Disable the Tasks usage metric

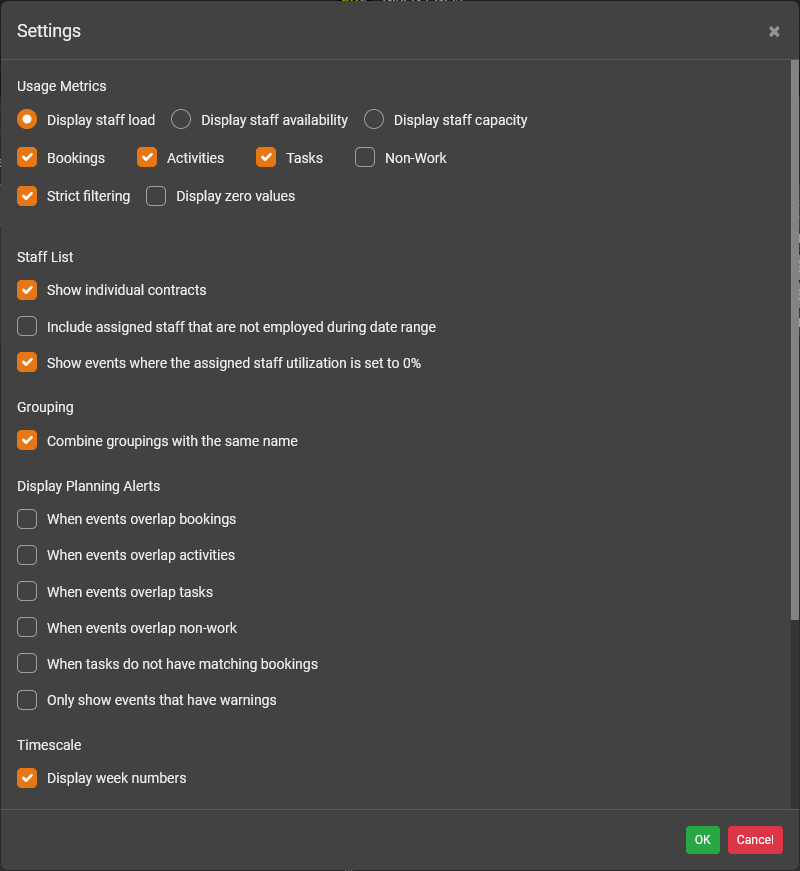[266, 158]
